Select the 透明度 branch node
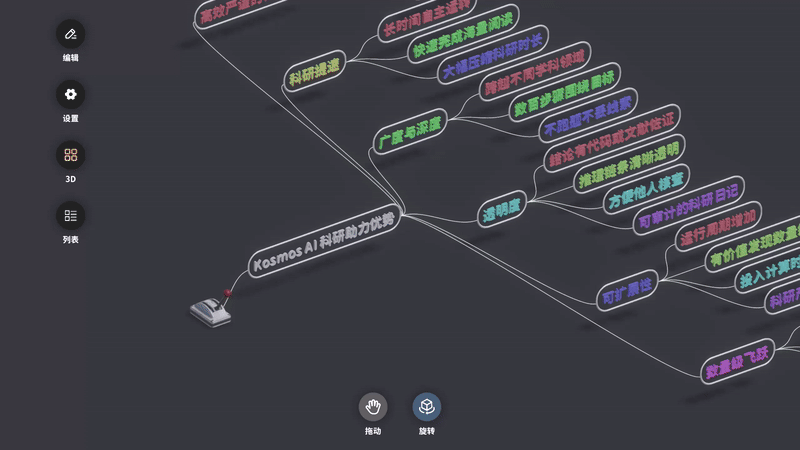 coord(503,209)
